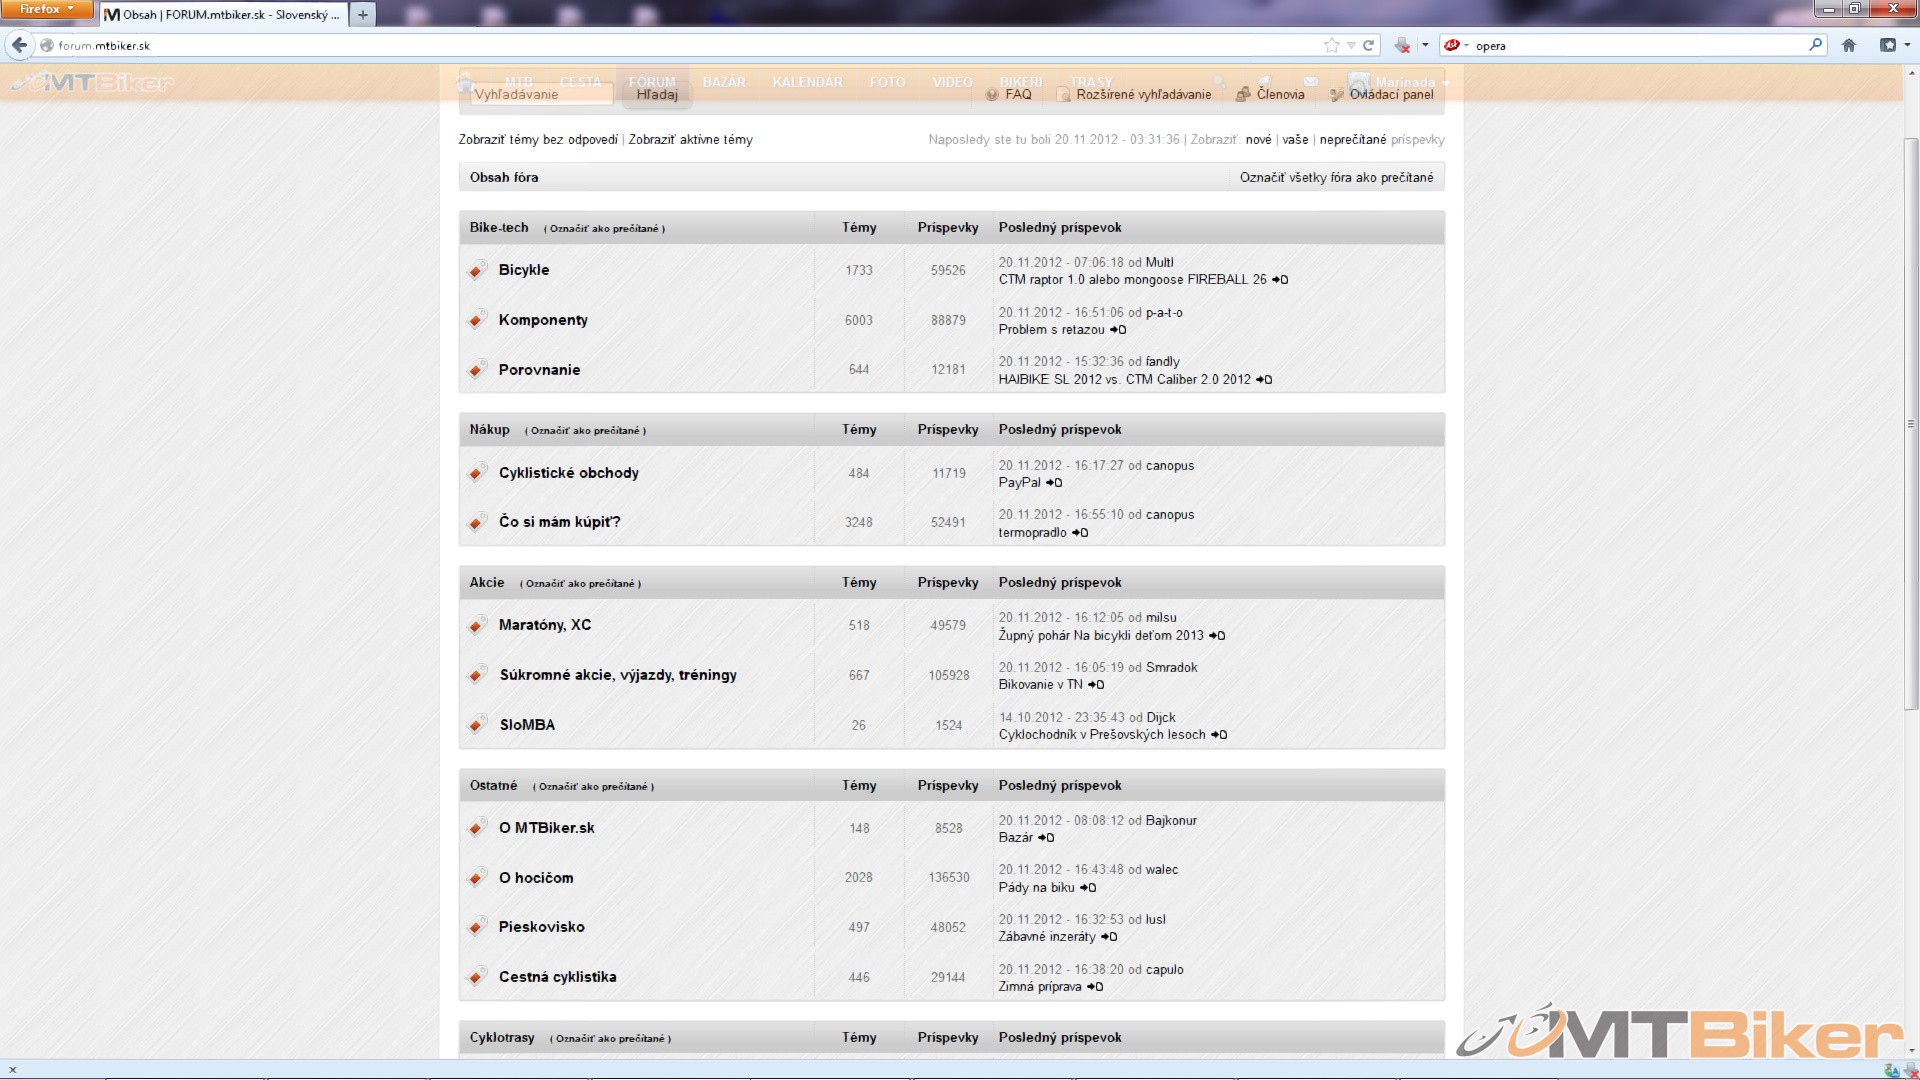Open the Firefox menu dropdown

(x=46, y=9)
